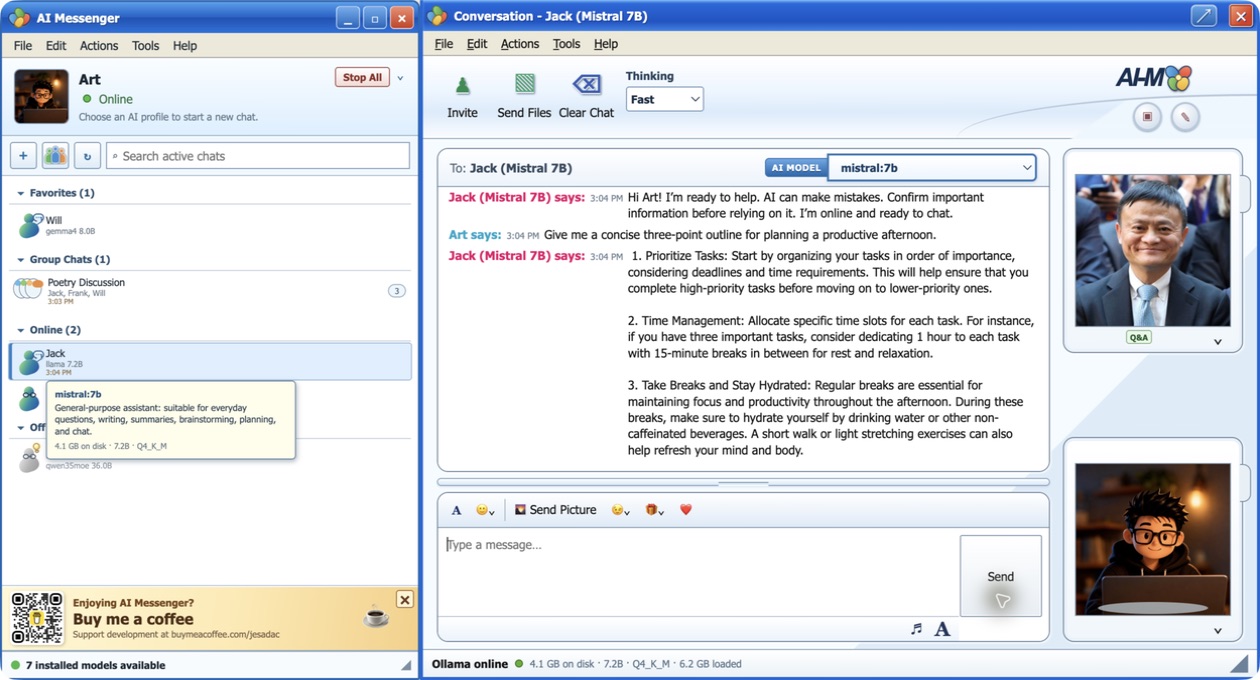Viewport: 1260px width, 680px height.
Task: Click the splitter handle above message toolbar
Action: tap(743, 483)
